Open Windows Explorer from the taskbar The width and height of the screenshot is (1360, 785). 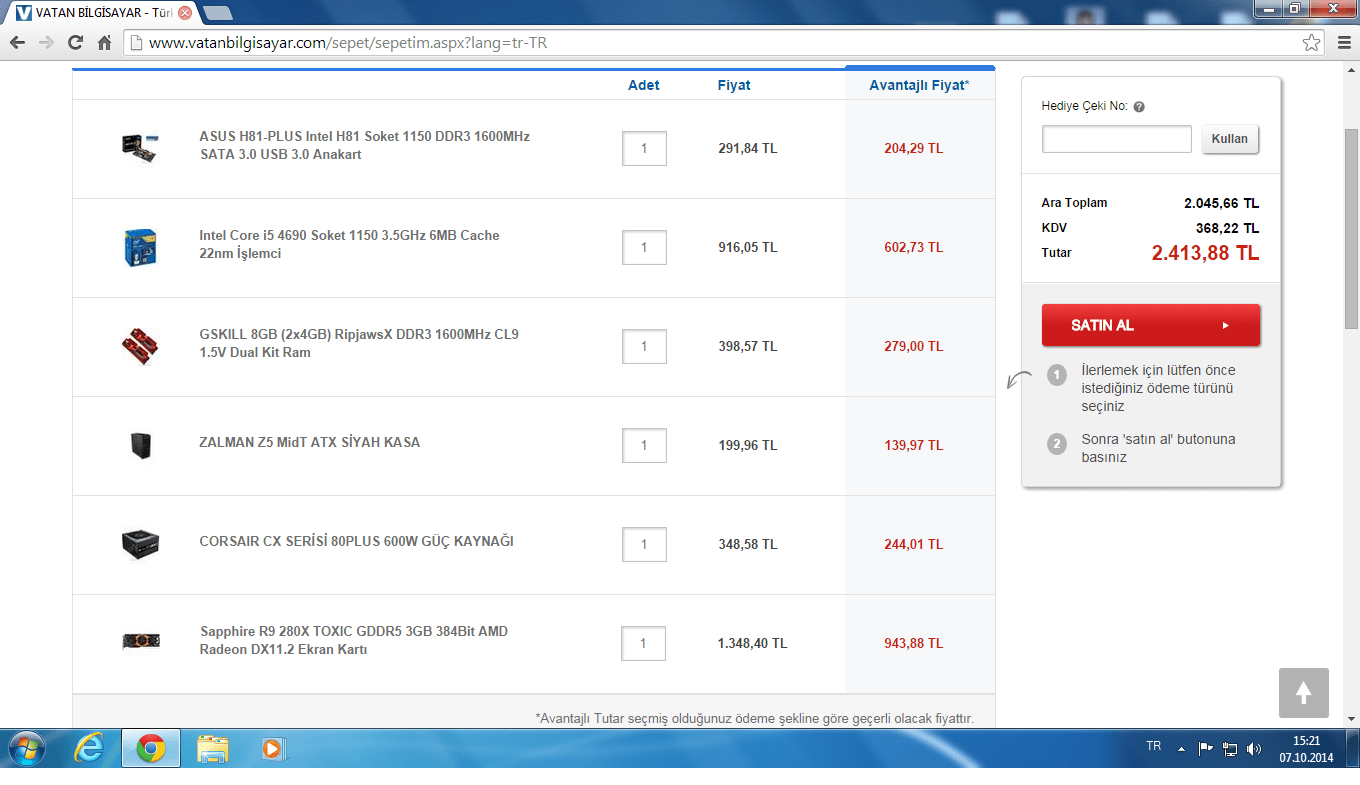213,748
